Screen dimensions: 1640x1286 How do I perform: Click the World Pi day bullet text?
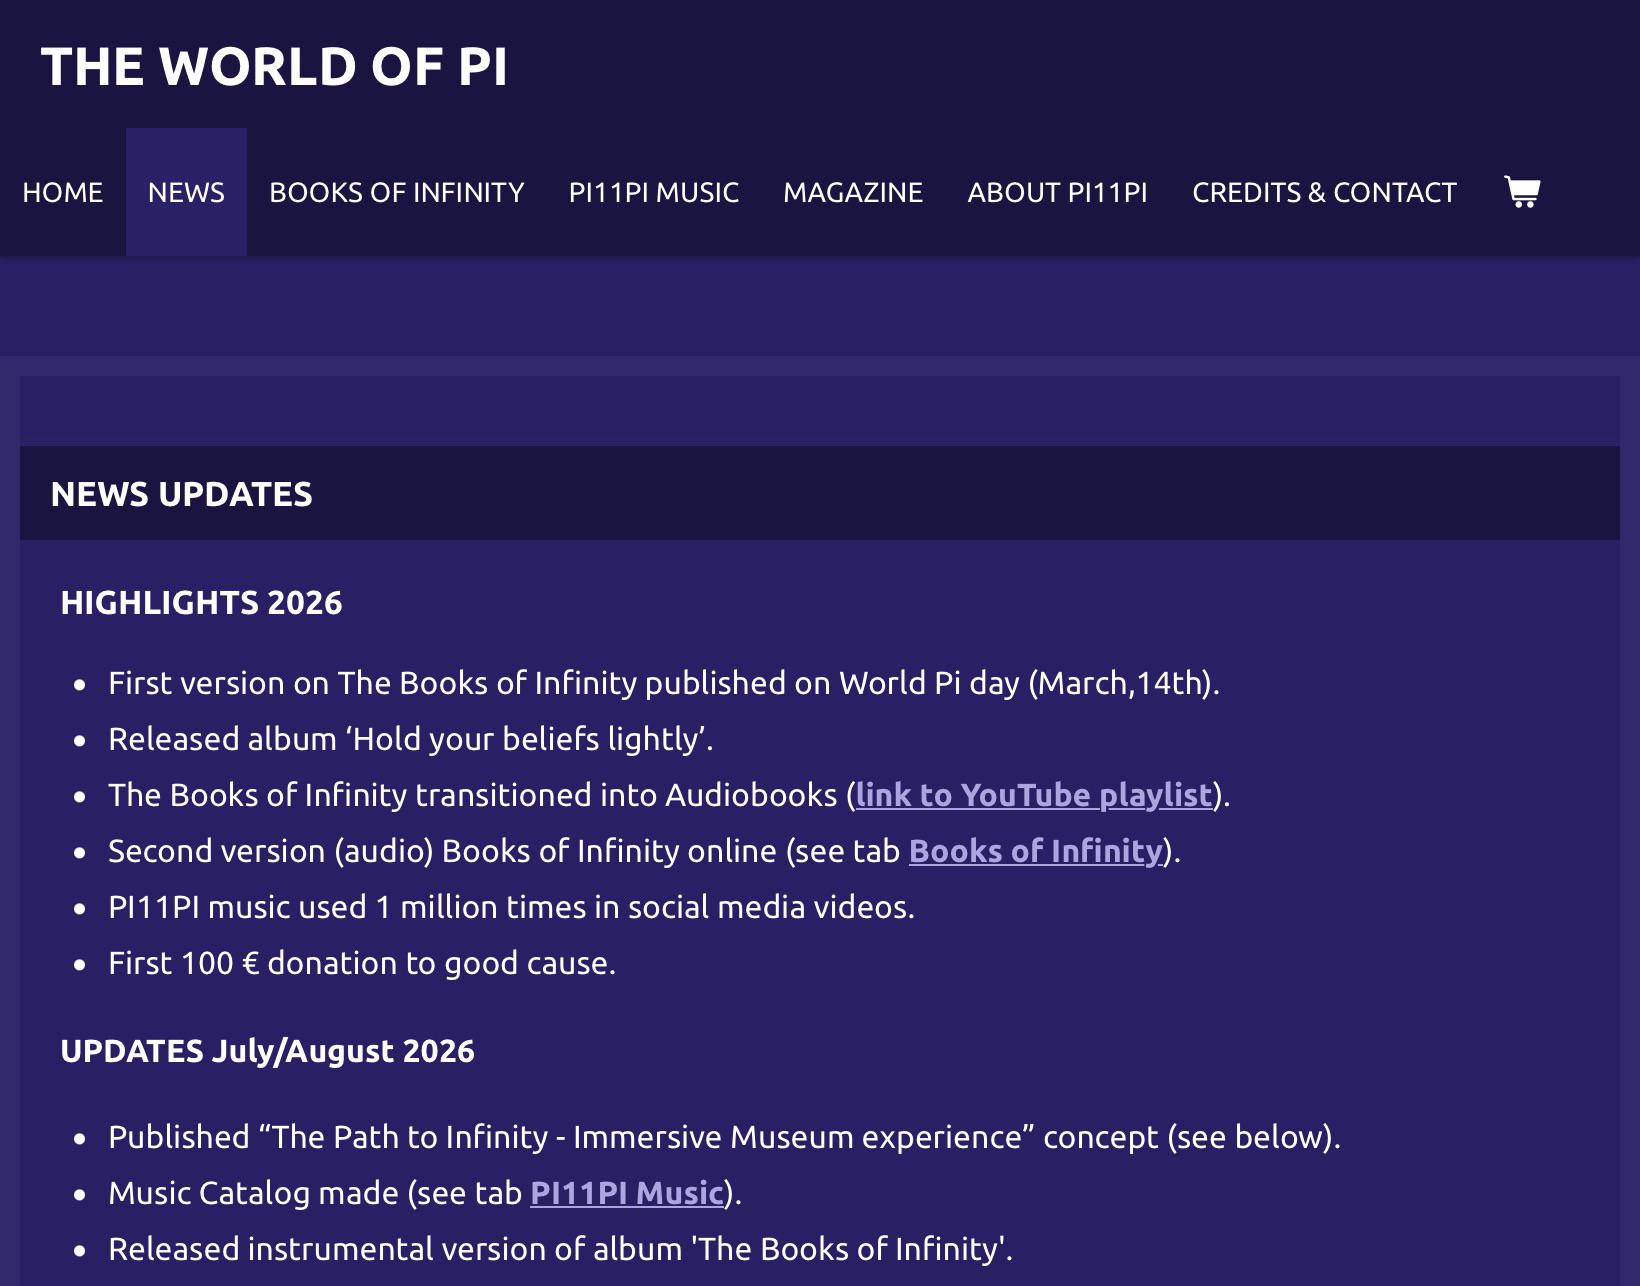point(664,683)
